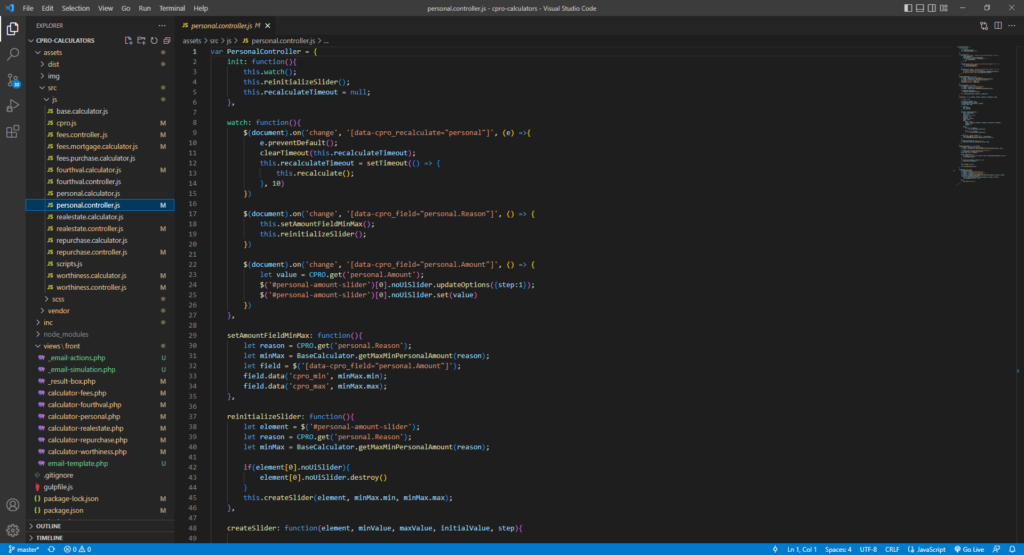Click the fold gutter beside line 8
Viewport: 1024px width, 555px height.
[x=204, y=122]
